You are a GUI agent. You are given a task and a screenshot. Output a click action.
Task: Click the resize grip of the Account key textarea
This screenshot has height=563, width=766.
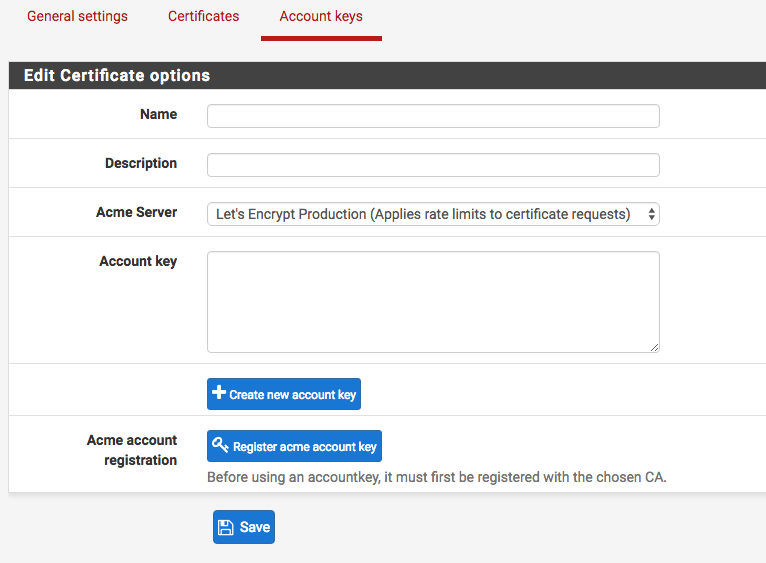tap(654, 347)
